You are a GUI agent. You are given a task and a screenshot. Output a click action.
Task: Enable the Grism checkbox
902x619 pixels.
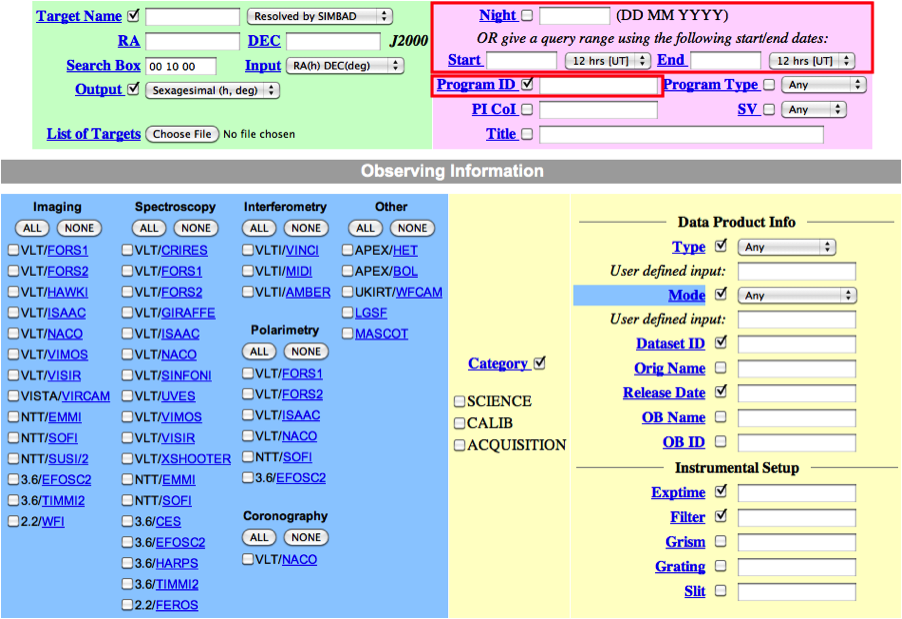click(x=721, y=542)
